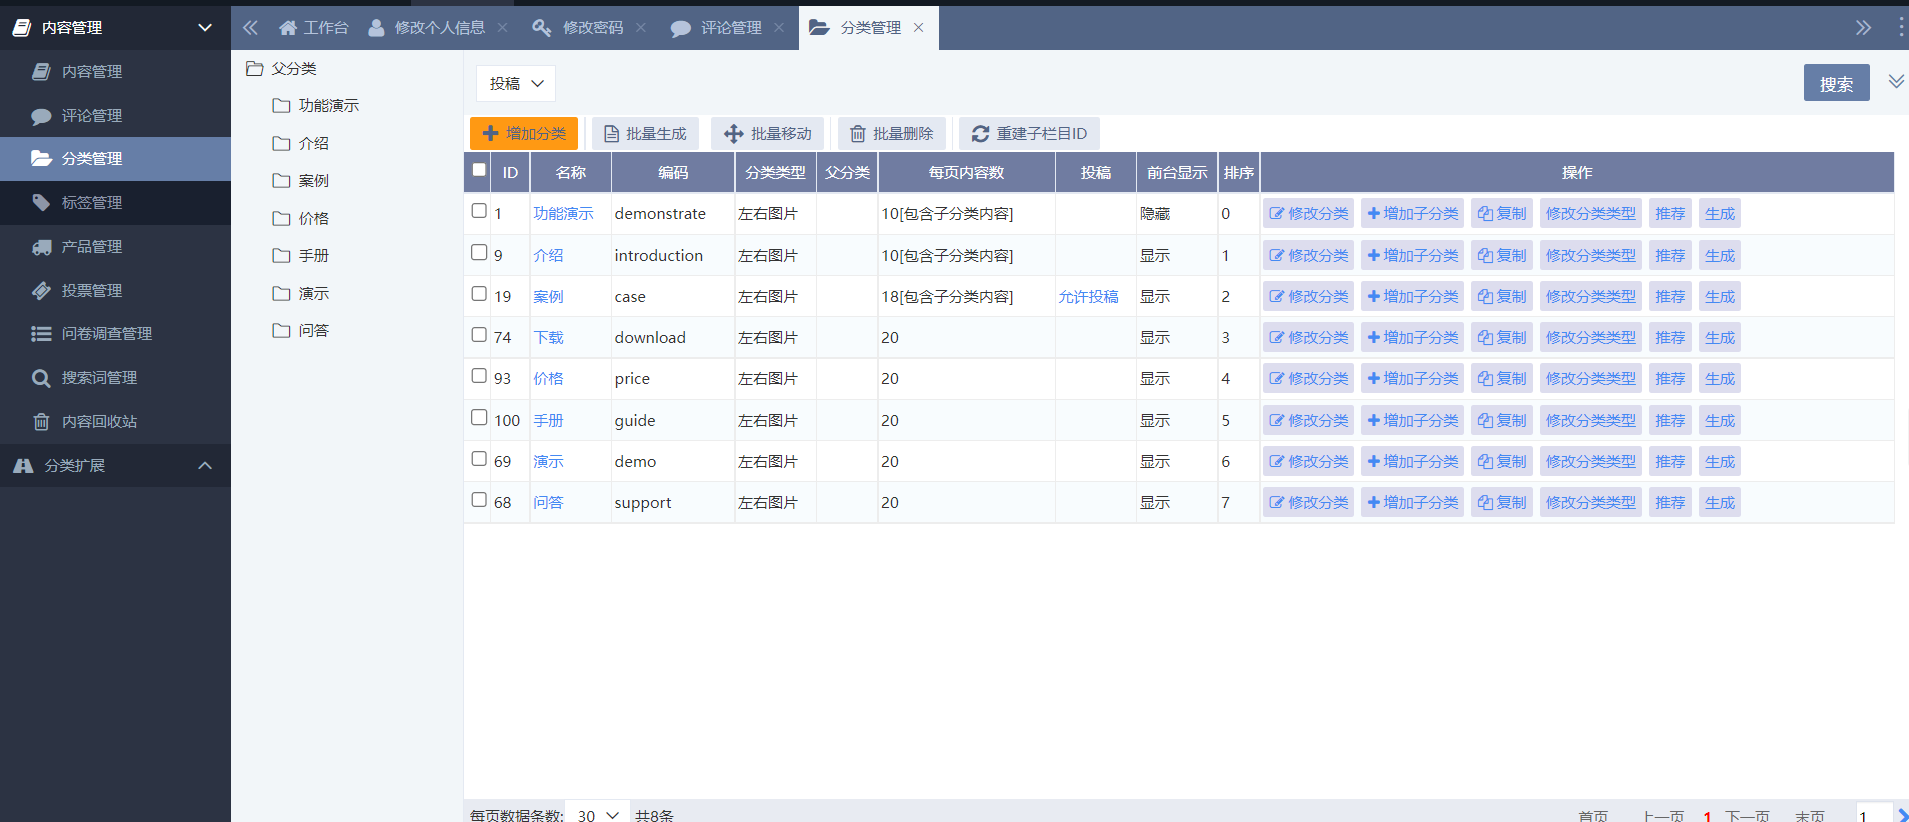Check the row checkbox for 下载
The width and height of the screenshot is (1909, 822).
pyautogui.click(x=479, y=335)
